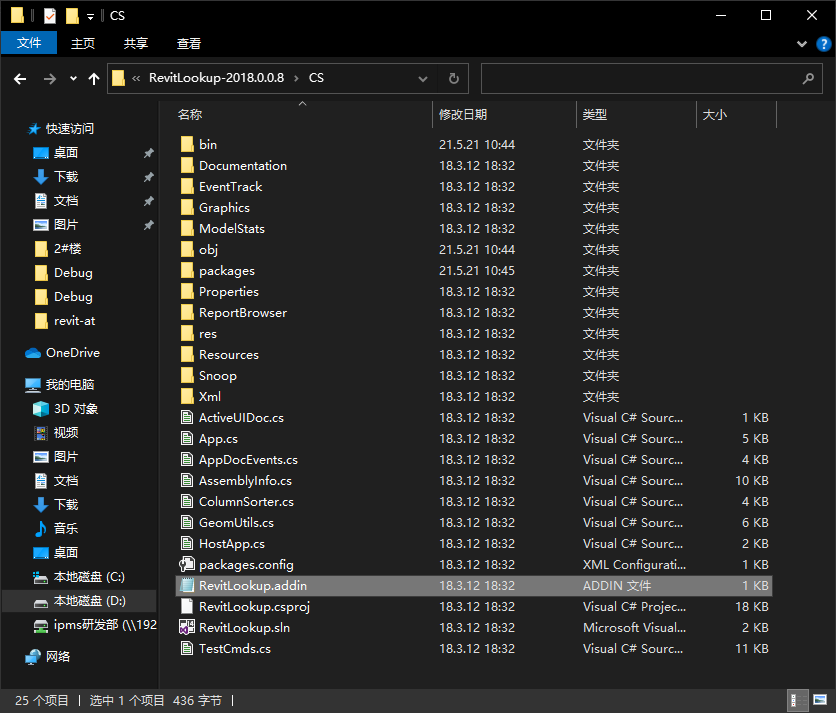
Task: Open pinned 下载 under quick access
Action: [66, 177]
